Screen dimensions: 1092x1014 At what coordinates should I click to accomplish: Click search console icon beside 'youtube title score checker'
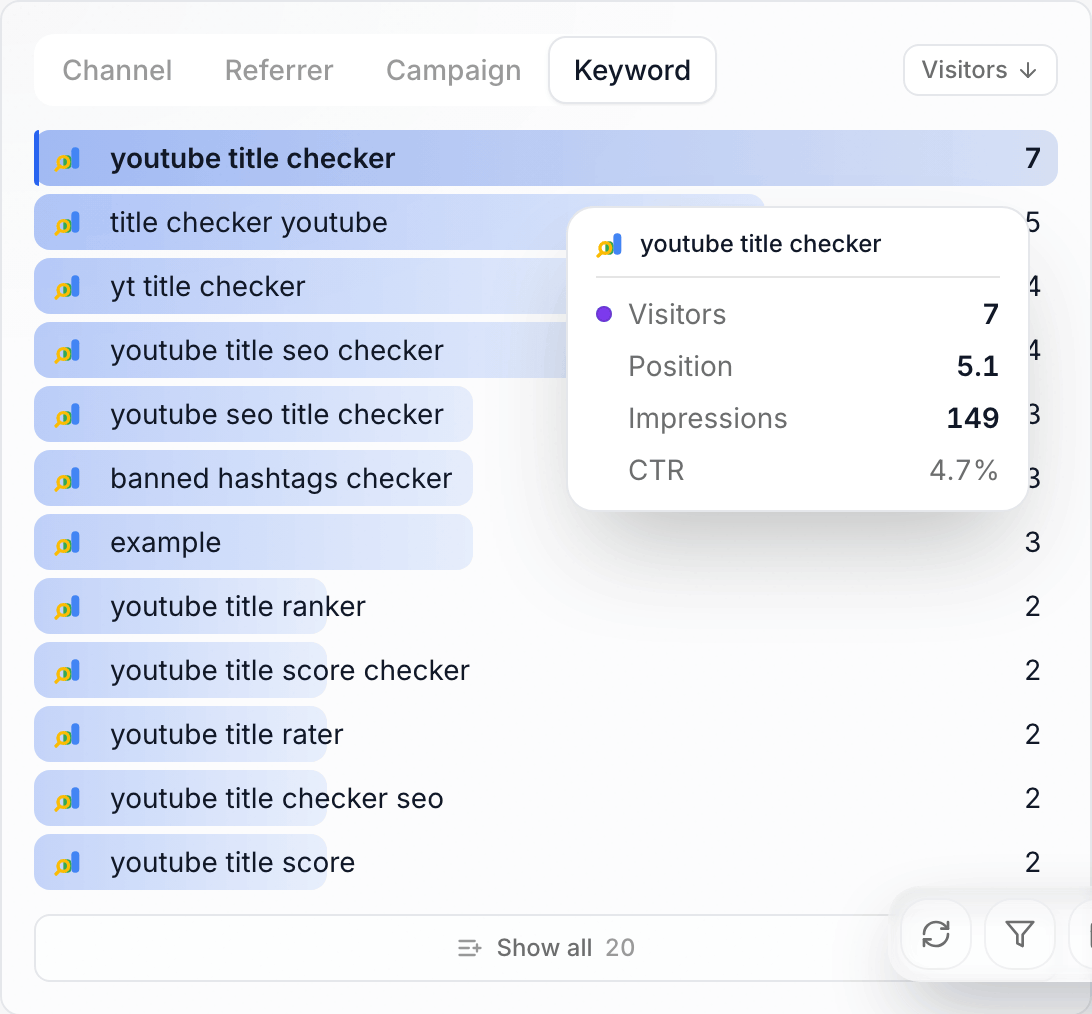click(68, 672)
